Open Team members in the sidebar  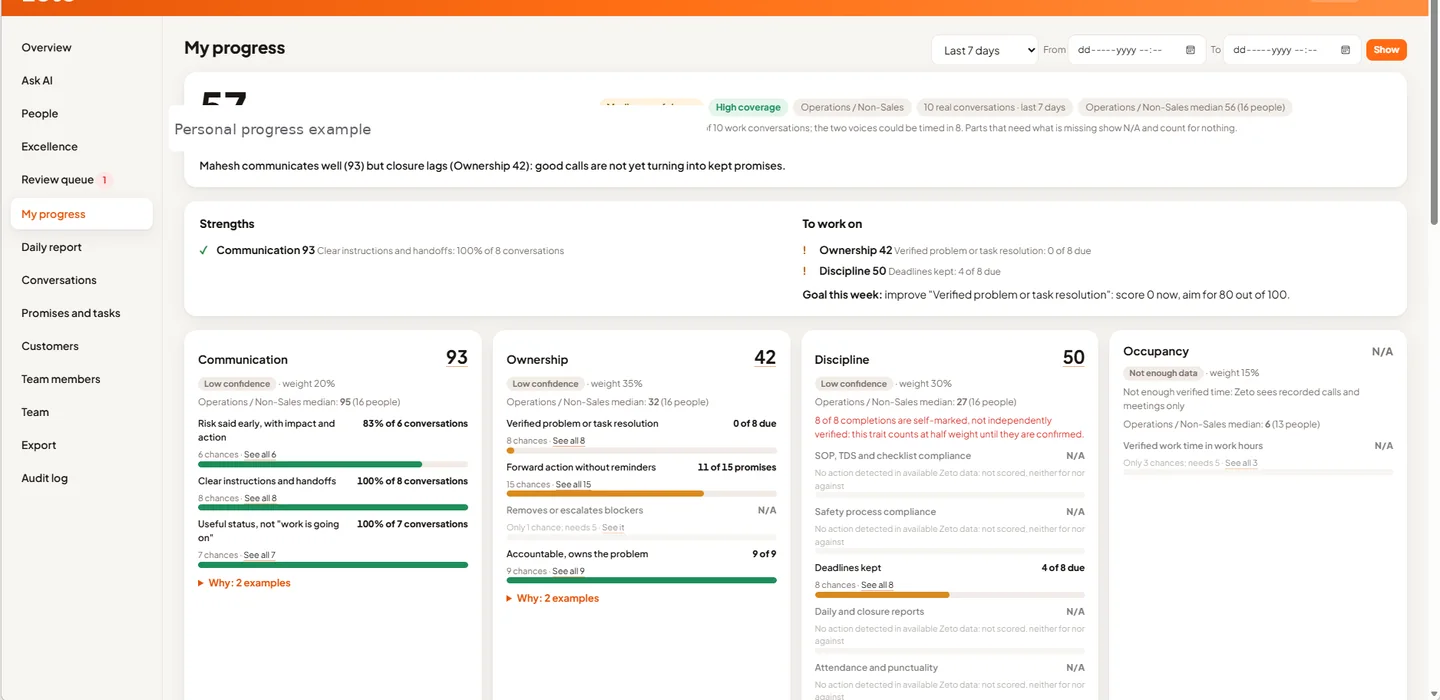coord(61,379)
